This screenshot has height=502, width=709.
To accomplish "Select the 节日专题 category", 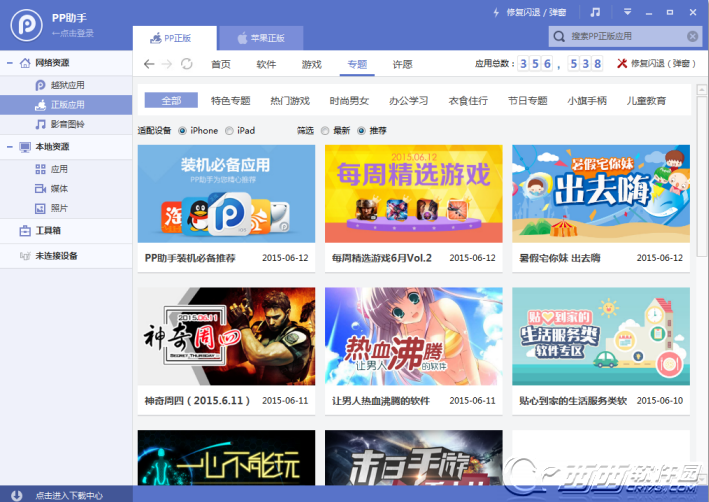I will pyautogui.click(x=528, y=100).
